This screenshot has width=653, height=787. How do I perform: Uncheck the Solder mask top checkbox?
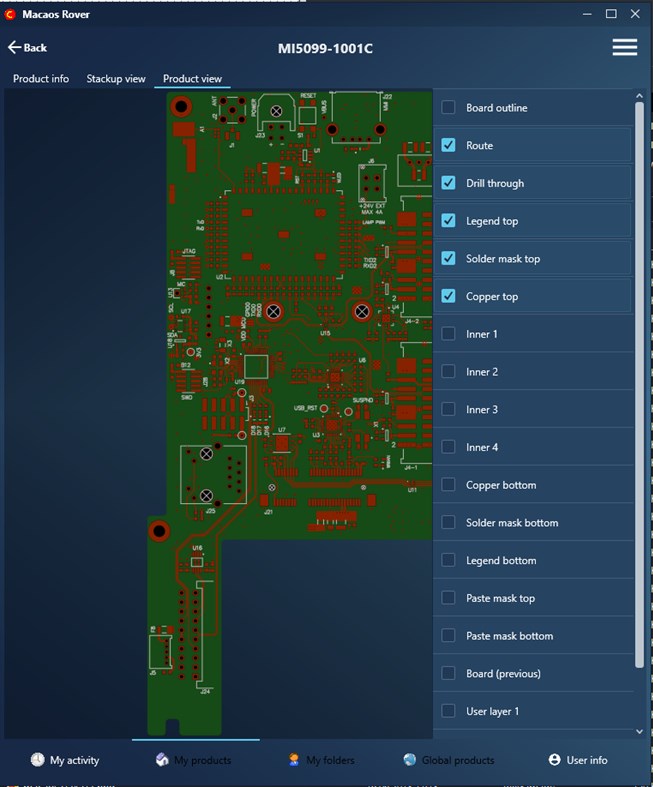coord(448,258)
